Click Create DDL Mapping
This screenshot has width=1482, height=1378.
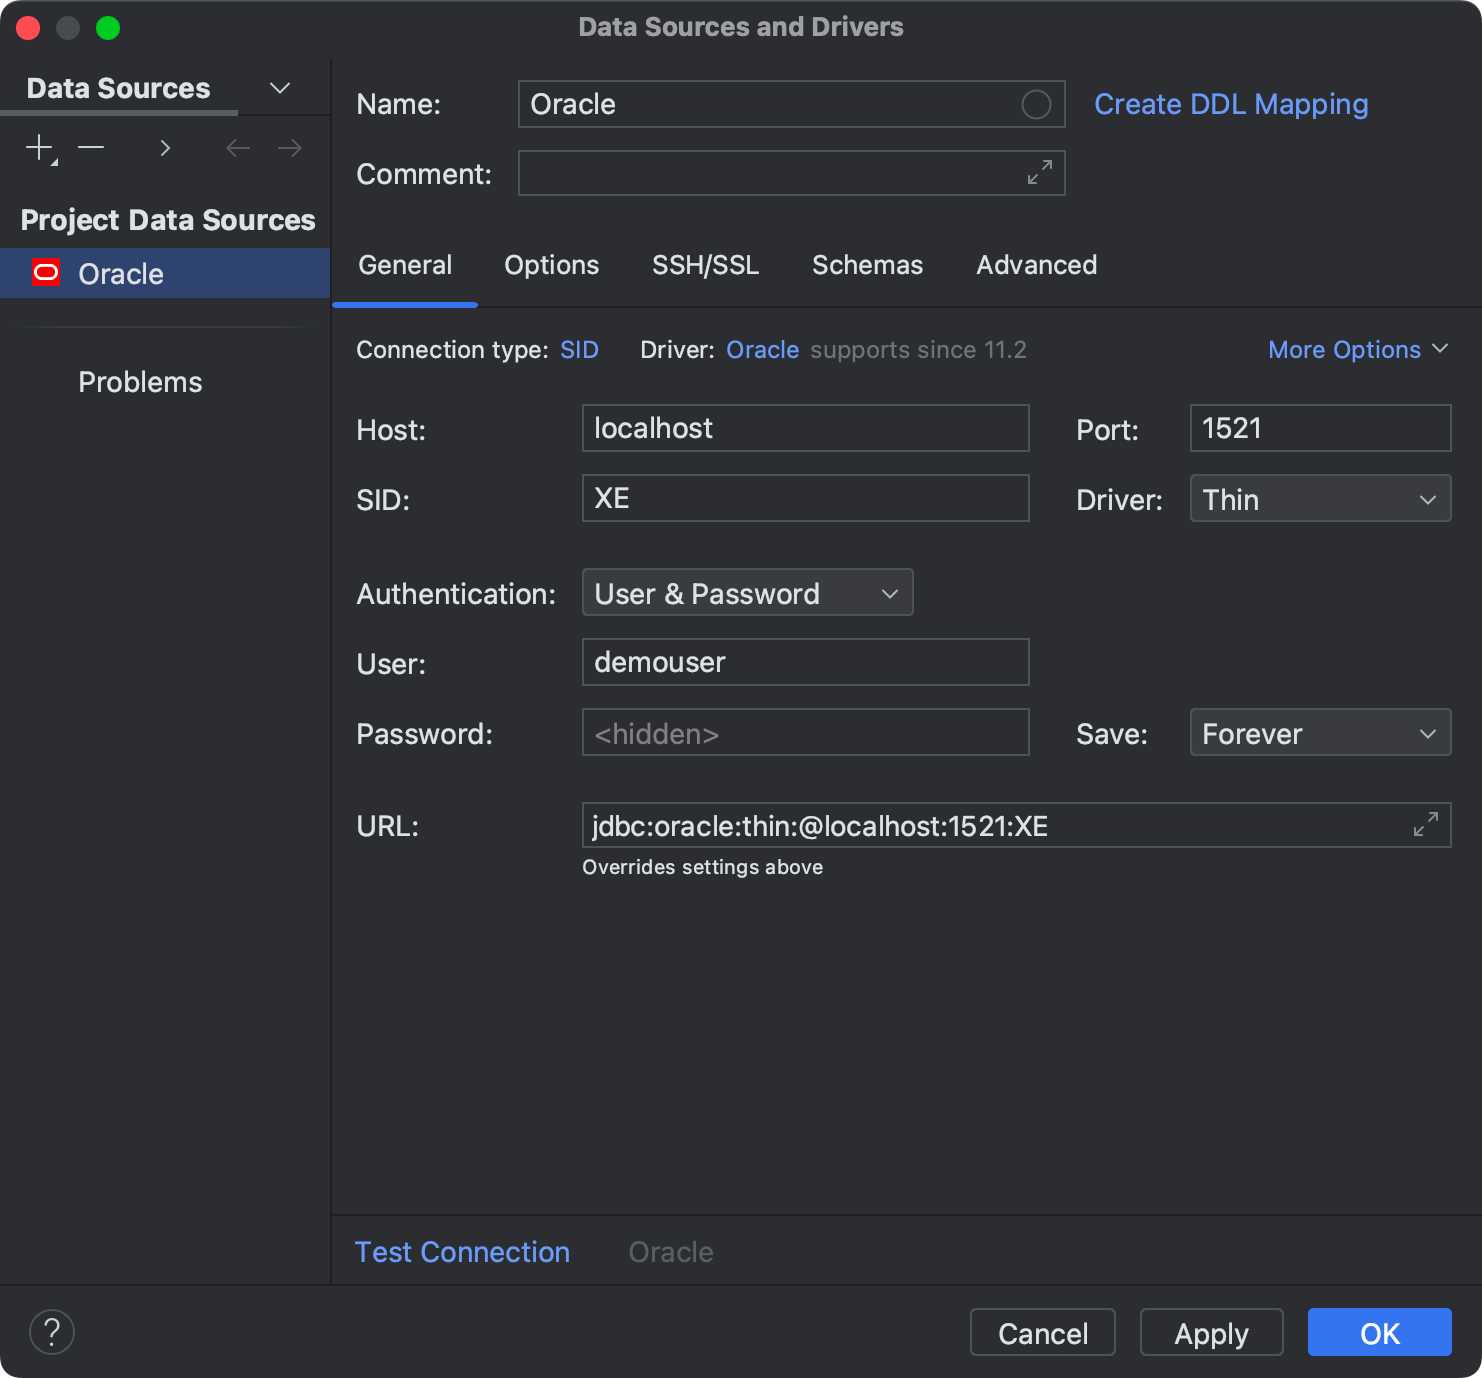1231,104
